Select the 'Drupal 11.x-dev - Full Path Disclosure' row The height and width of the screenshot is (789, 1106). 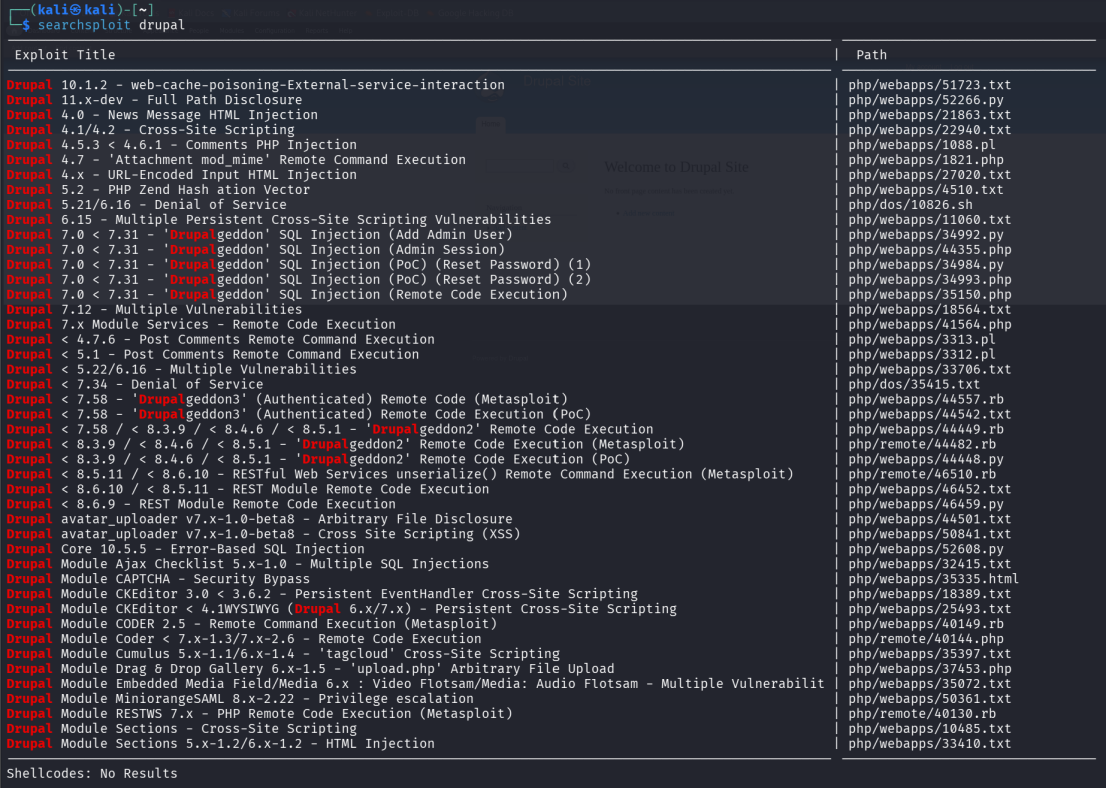click(x=154, y=100)
